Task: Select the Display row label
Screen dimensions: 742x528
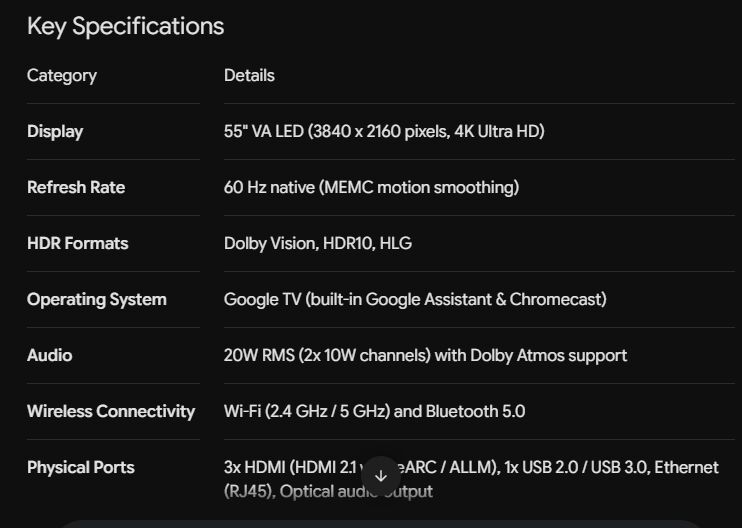Action: pyautogui.click(x=55, y=132)
